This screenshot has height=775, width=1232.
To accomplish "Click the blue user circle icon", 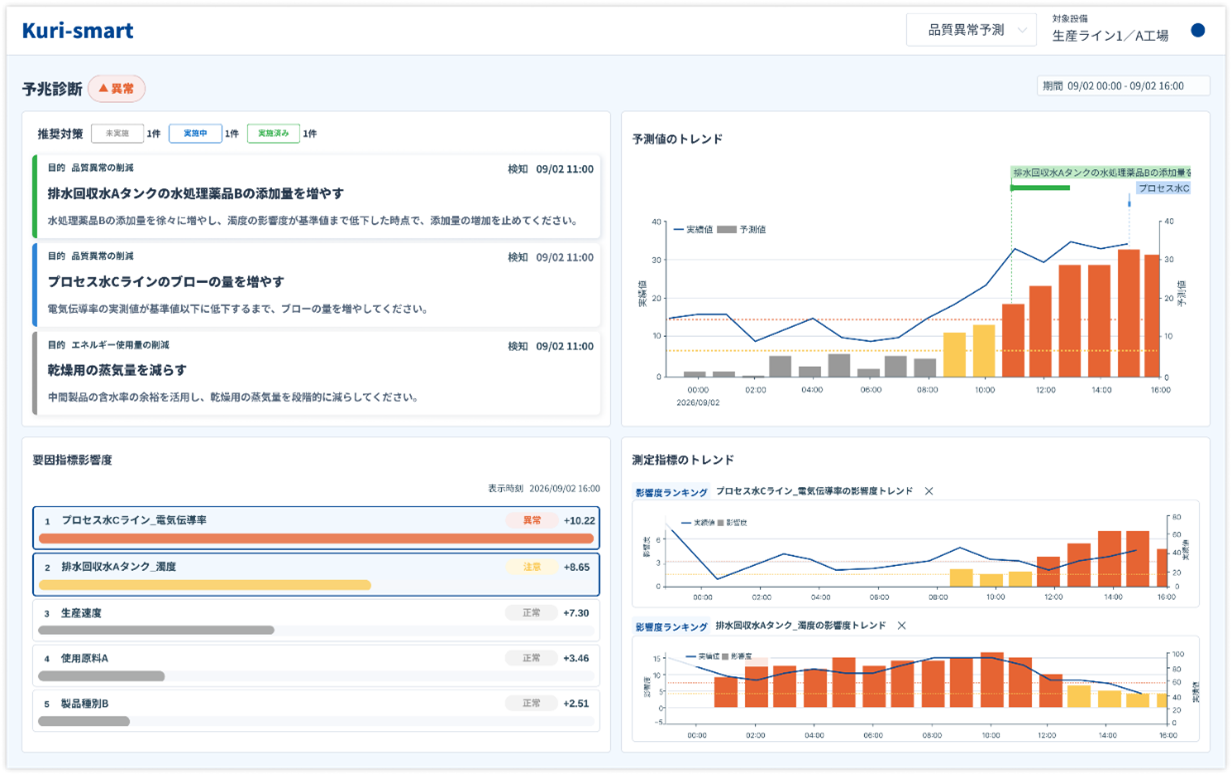I will (x=1198, y=30).
